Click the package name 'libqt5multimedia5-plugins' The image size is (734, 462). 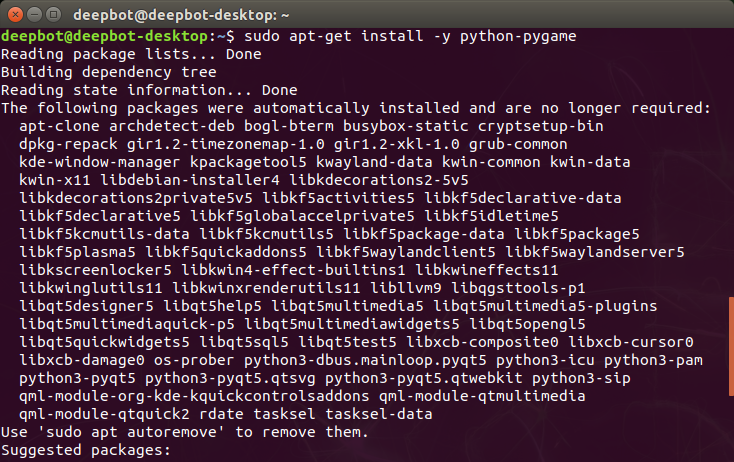545,306
